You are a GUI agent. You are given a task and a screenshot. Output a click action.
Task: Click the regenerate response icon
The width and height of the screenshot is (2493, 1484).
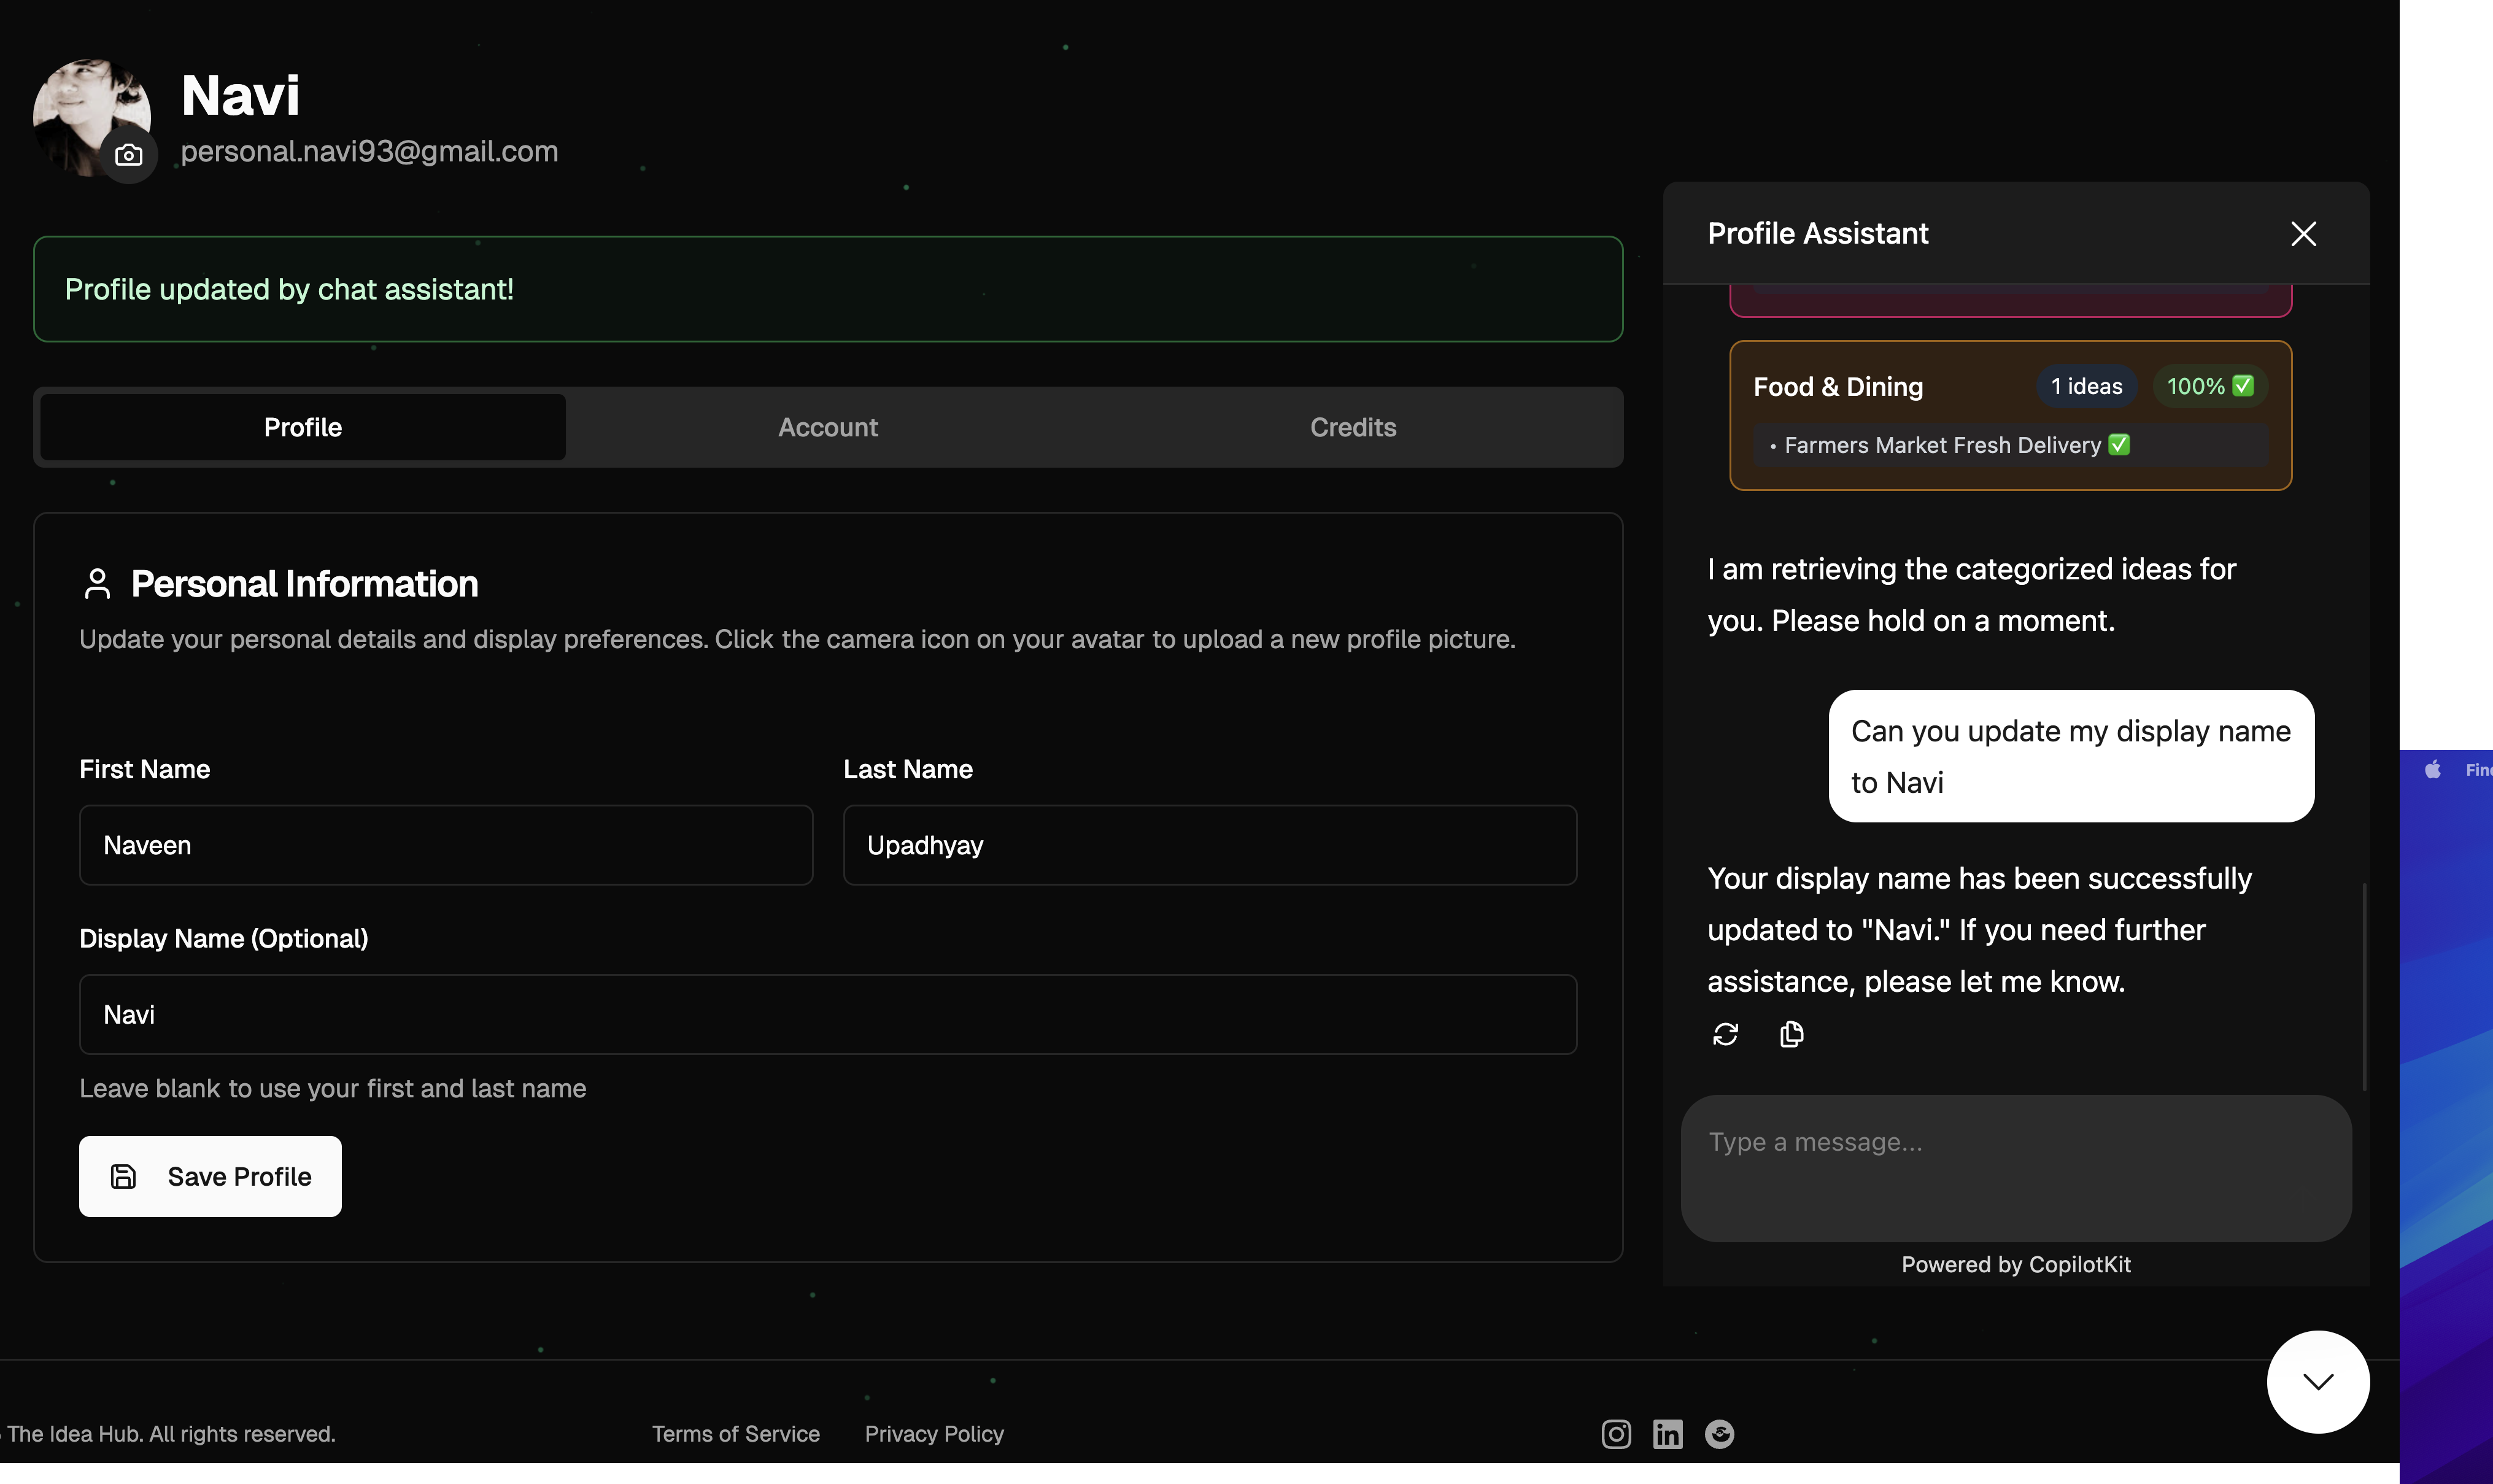coord(1725,1034)
